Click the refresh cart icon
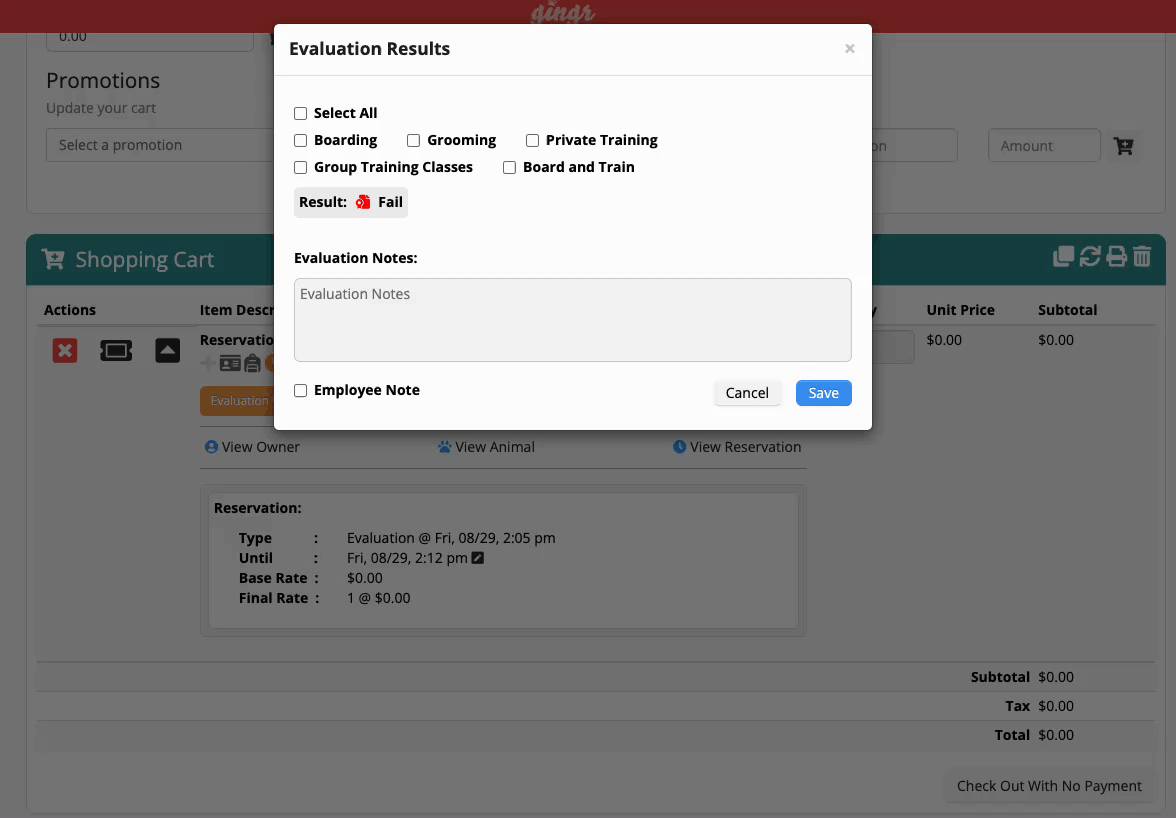This screenshot has height=818, width=1176. click(x=1090, y=257)
